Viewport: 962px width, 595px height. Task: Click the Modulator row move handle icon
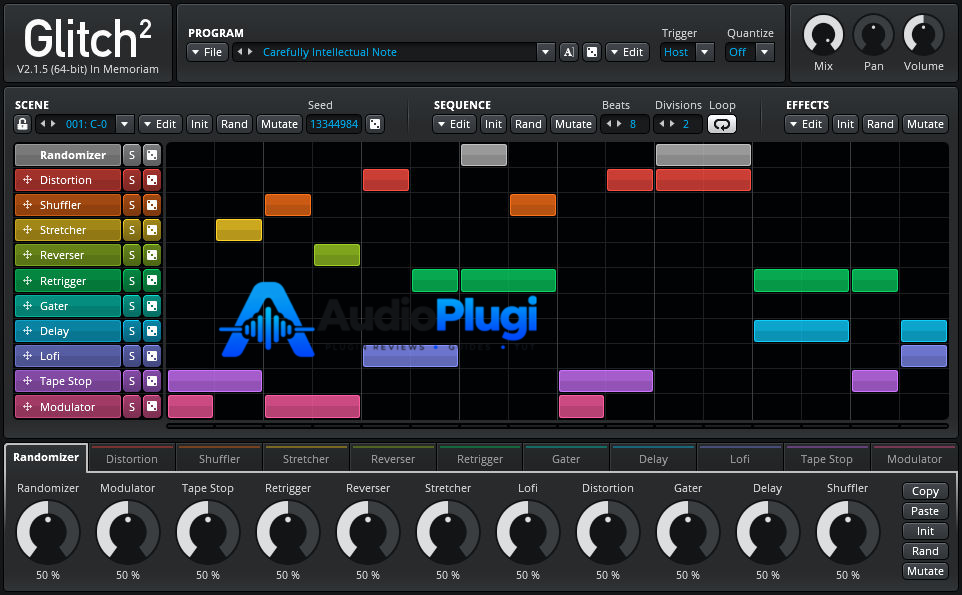tap(28, 406)
